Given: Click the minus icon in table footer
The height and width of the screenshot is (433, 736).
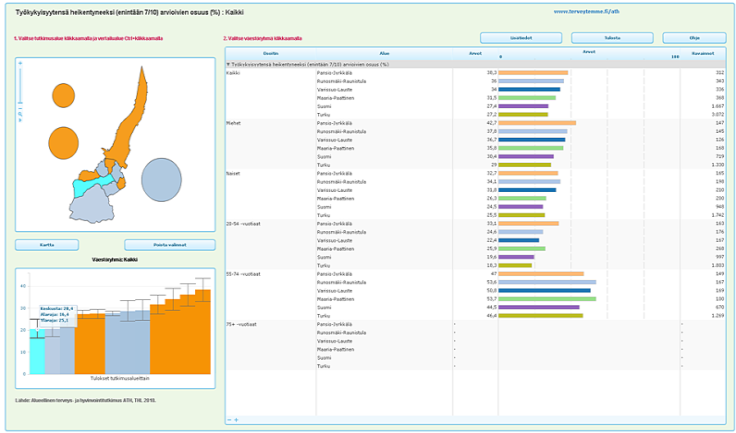Looking at the screenshot, I should pos(230,420).
